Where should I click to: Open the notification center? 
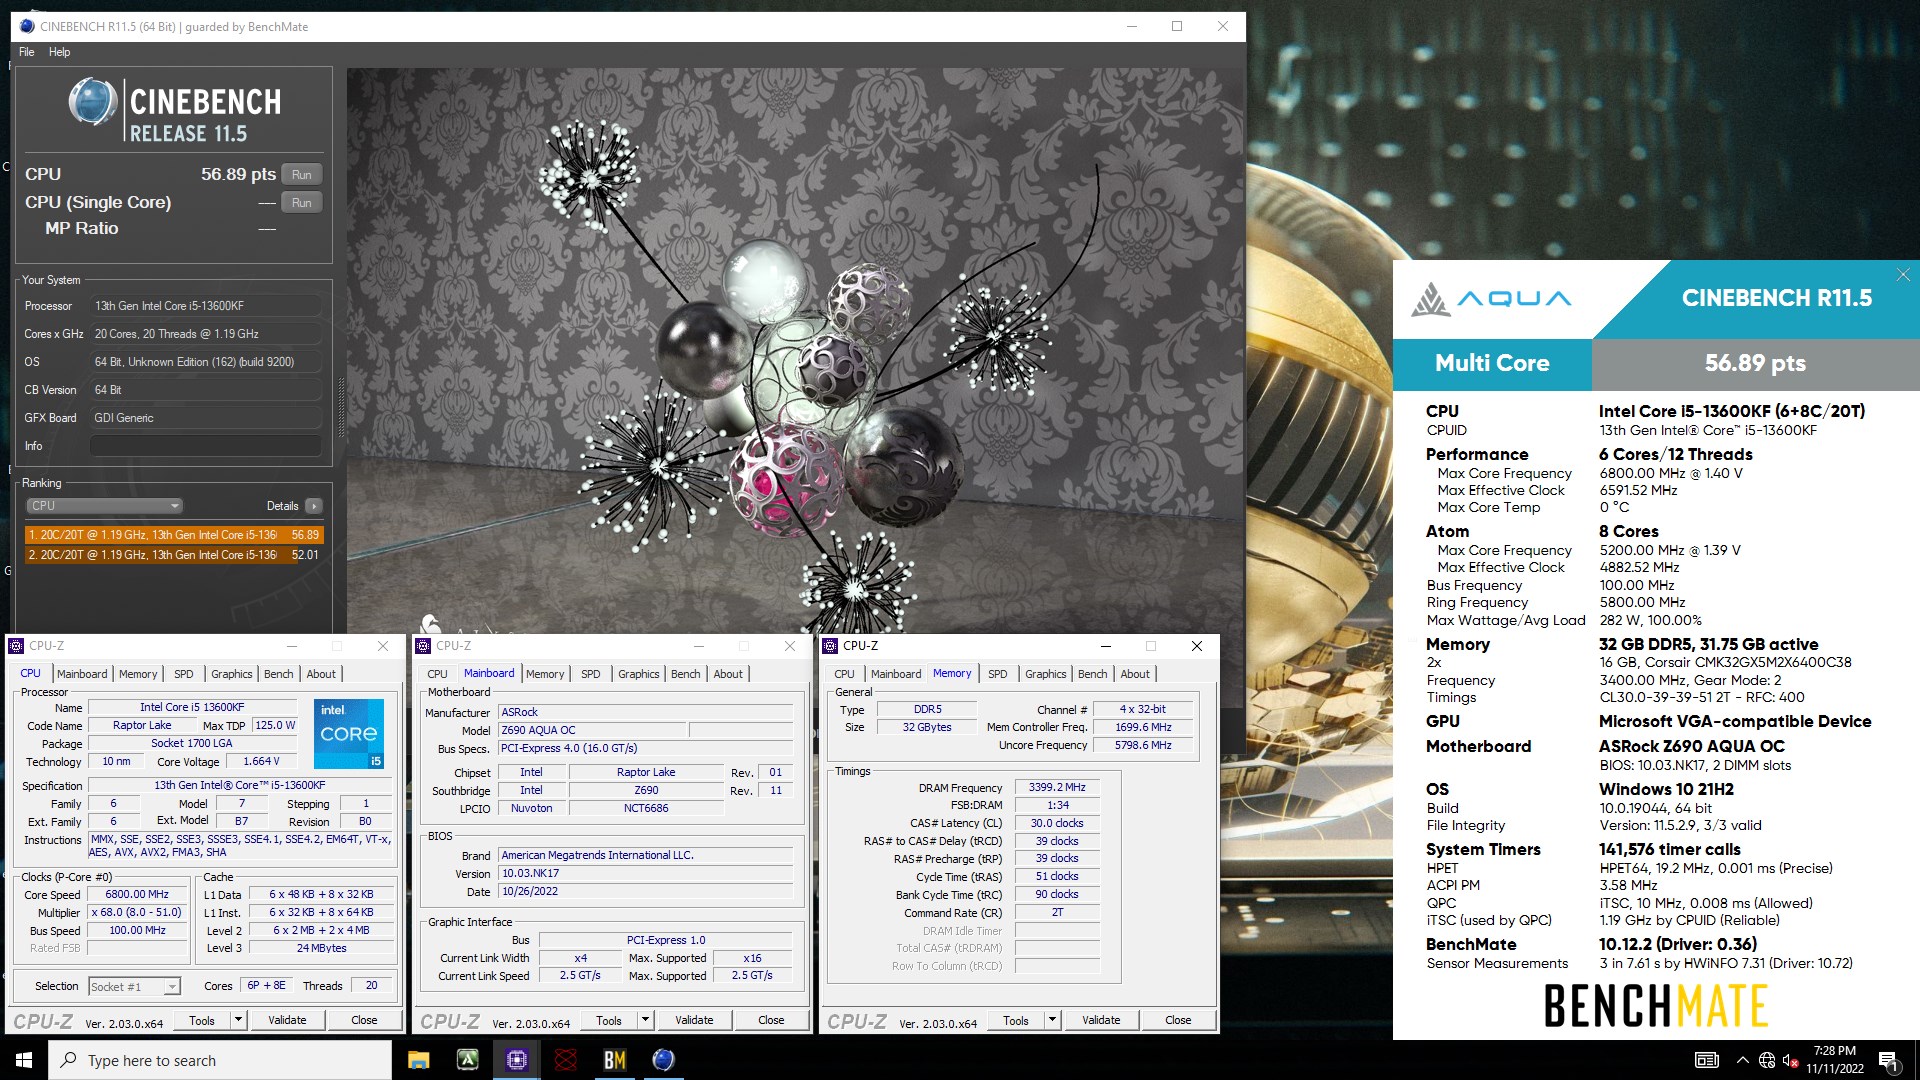coord(1889,1060)
